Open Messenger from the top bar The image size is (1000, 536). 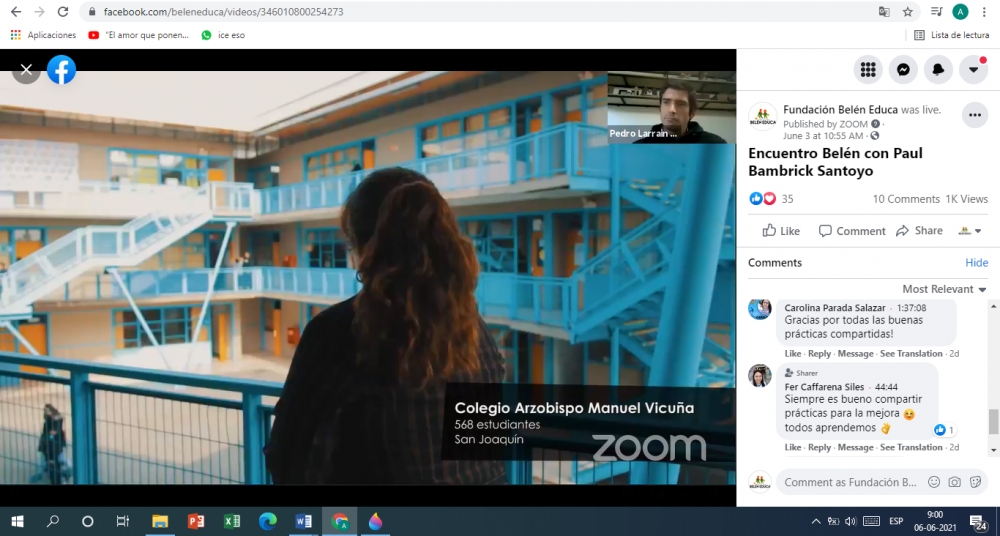tap(903, 70)
